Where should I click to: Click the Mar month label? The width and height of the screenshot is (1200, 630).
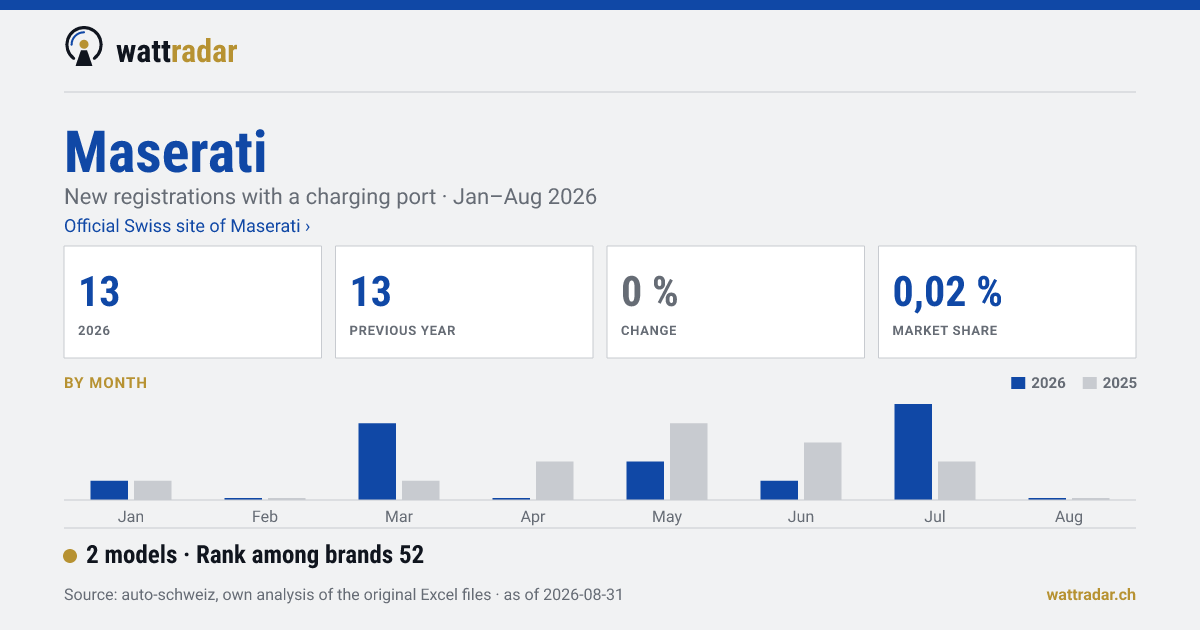point(399,517)
